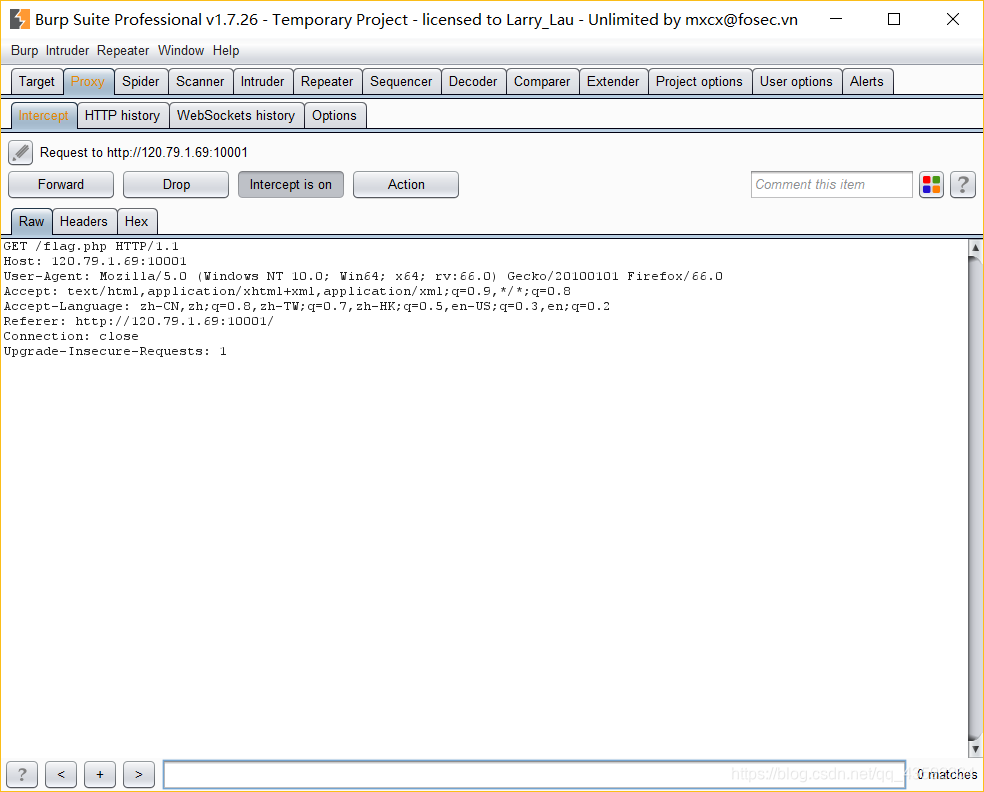This screenshot has height=792, width=984.
Task: Open the Help menu
Action: [226, 50]
